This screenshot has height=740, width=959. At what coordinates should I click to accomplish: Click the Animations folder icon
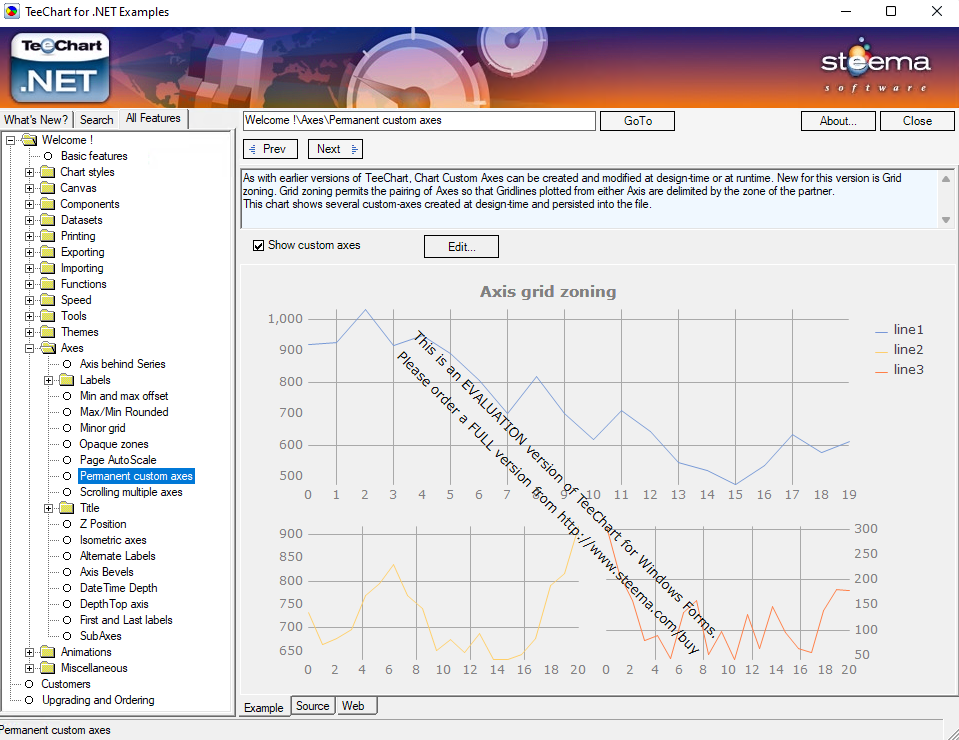[48, 652]
